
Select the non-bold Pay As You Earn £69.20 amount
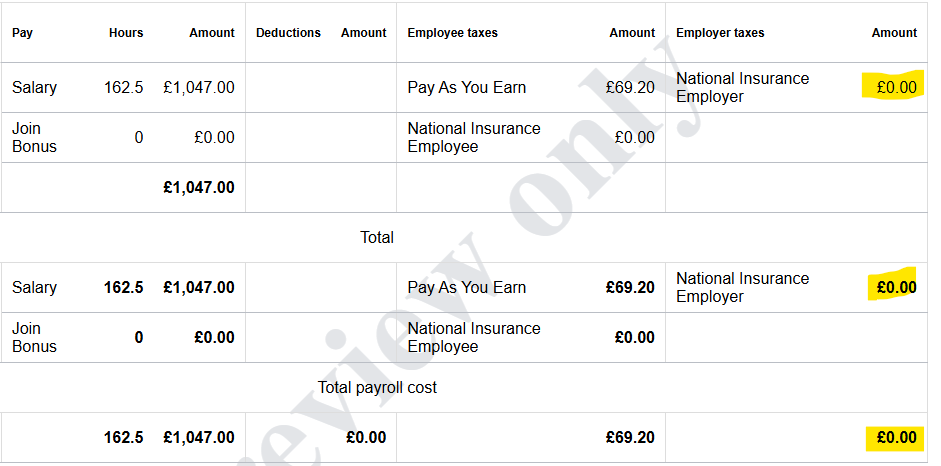[630, 88]
